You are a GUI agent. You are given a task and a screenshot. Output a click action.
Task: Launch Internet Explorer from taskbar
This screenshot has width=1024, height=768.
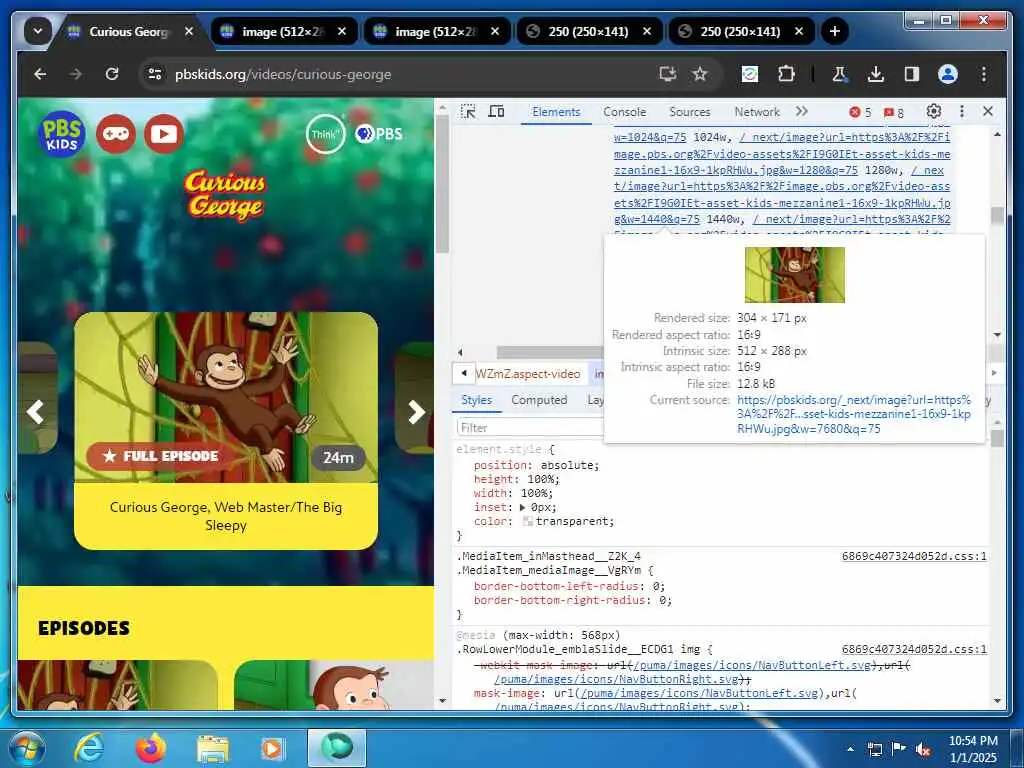(x=89, y=748)
